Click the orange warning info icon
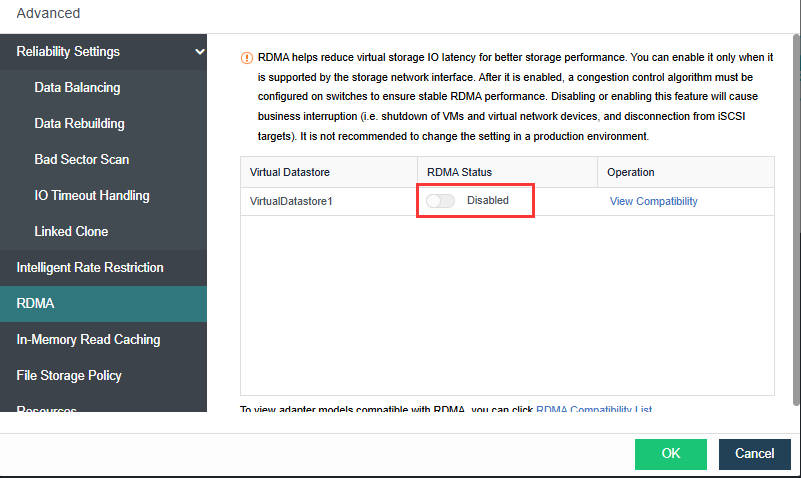This screenshot has width=801, height=478. click(247, 58)
